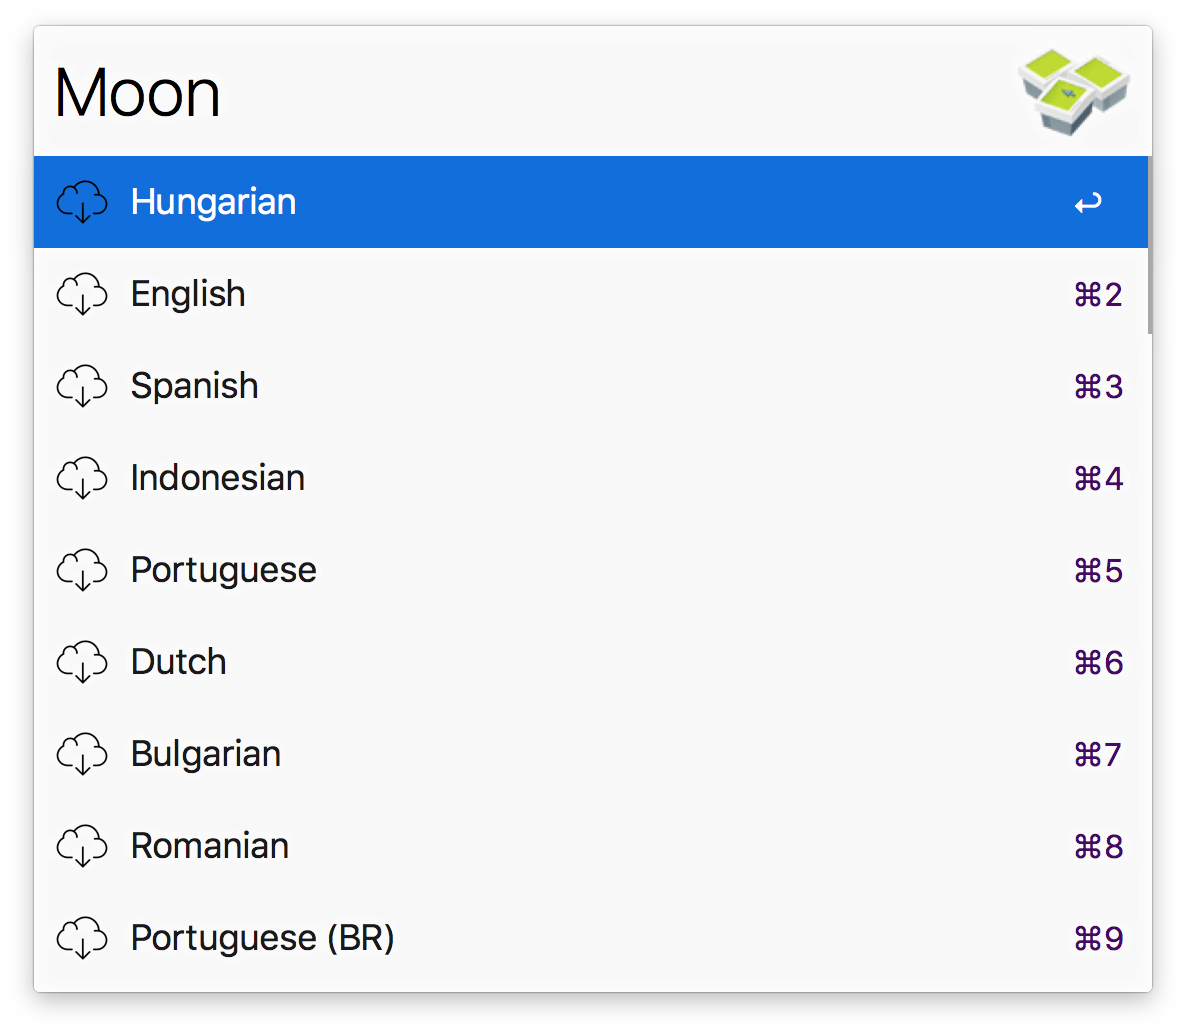Click the green boxes workflow icon
The height and width of the screenshot is (1034, 1186).
tap(1073, 93)
